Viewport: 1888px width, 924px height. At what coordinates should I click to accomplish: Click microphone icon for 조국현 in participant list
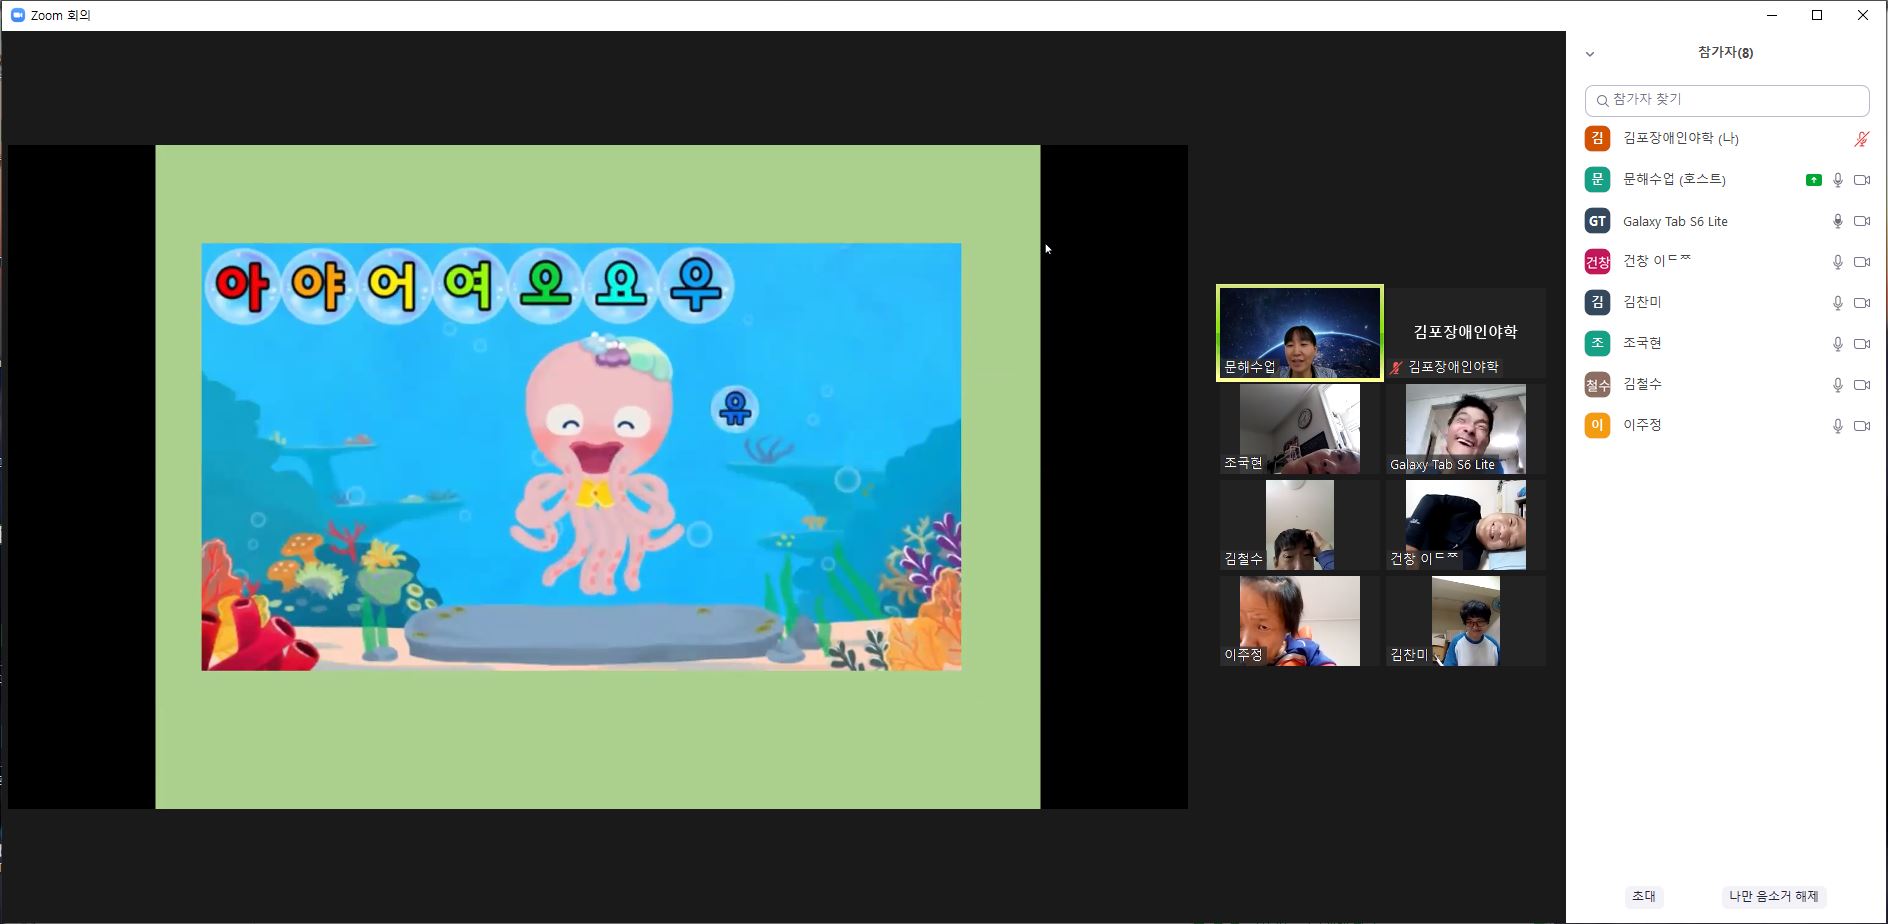1837,344
